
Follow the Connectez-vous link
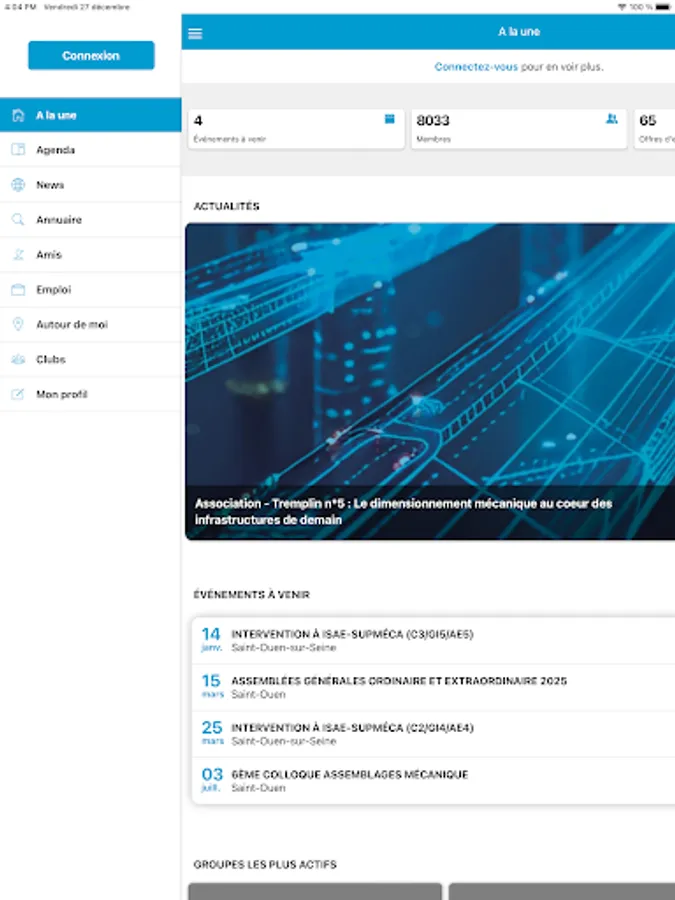(476, 67)
